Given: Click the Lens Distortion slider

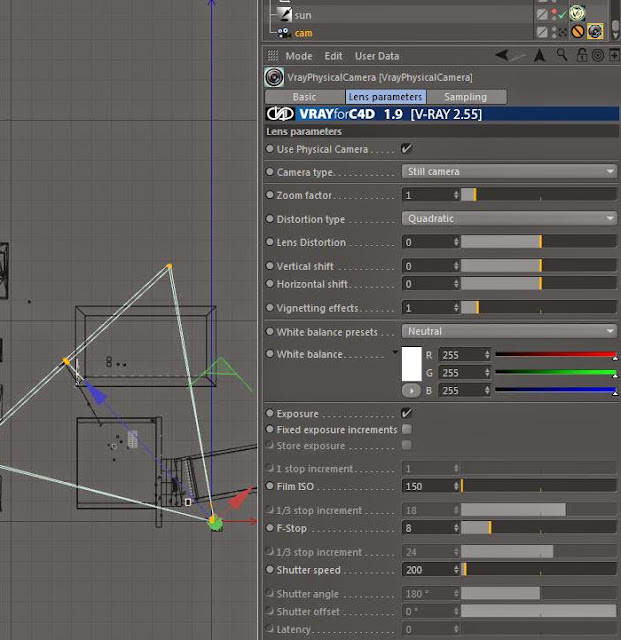Looking at the screenshot, I should 539,242.
